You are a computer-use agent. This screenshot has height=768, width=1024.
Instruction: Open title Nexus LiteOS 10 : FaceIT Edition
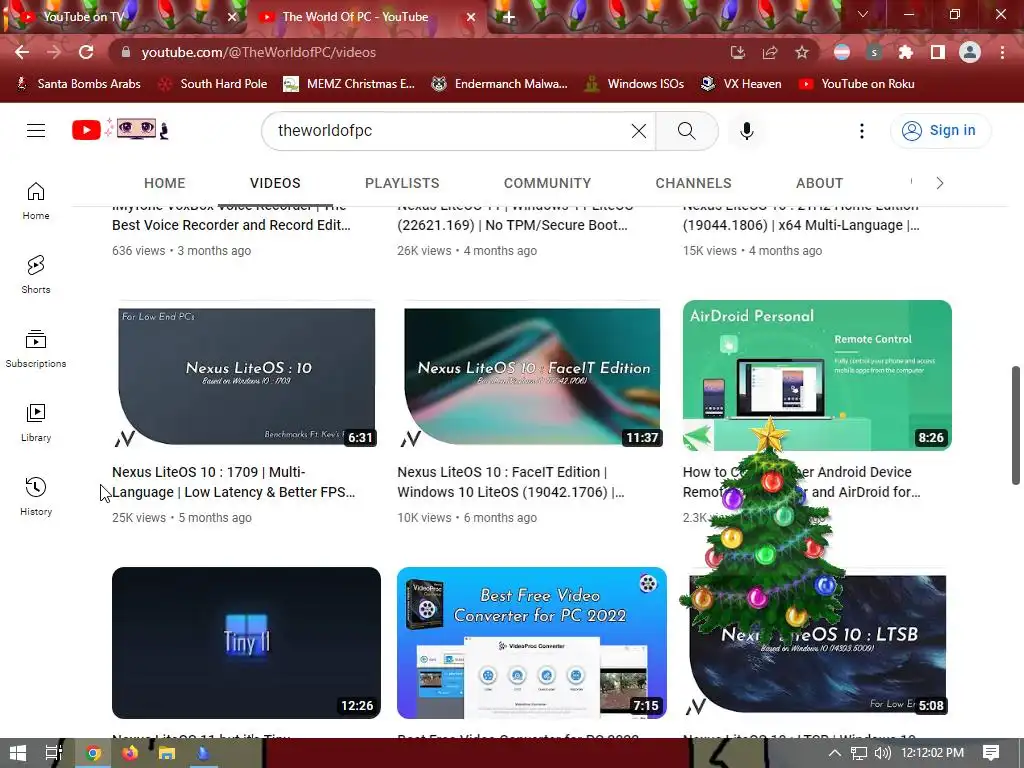tap(511, 482)
